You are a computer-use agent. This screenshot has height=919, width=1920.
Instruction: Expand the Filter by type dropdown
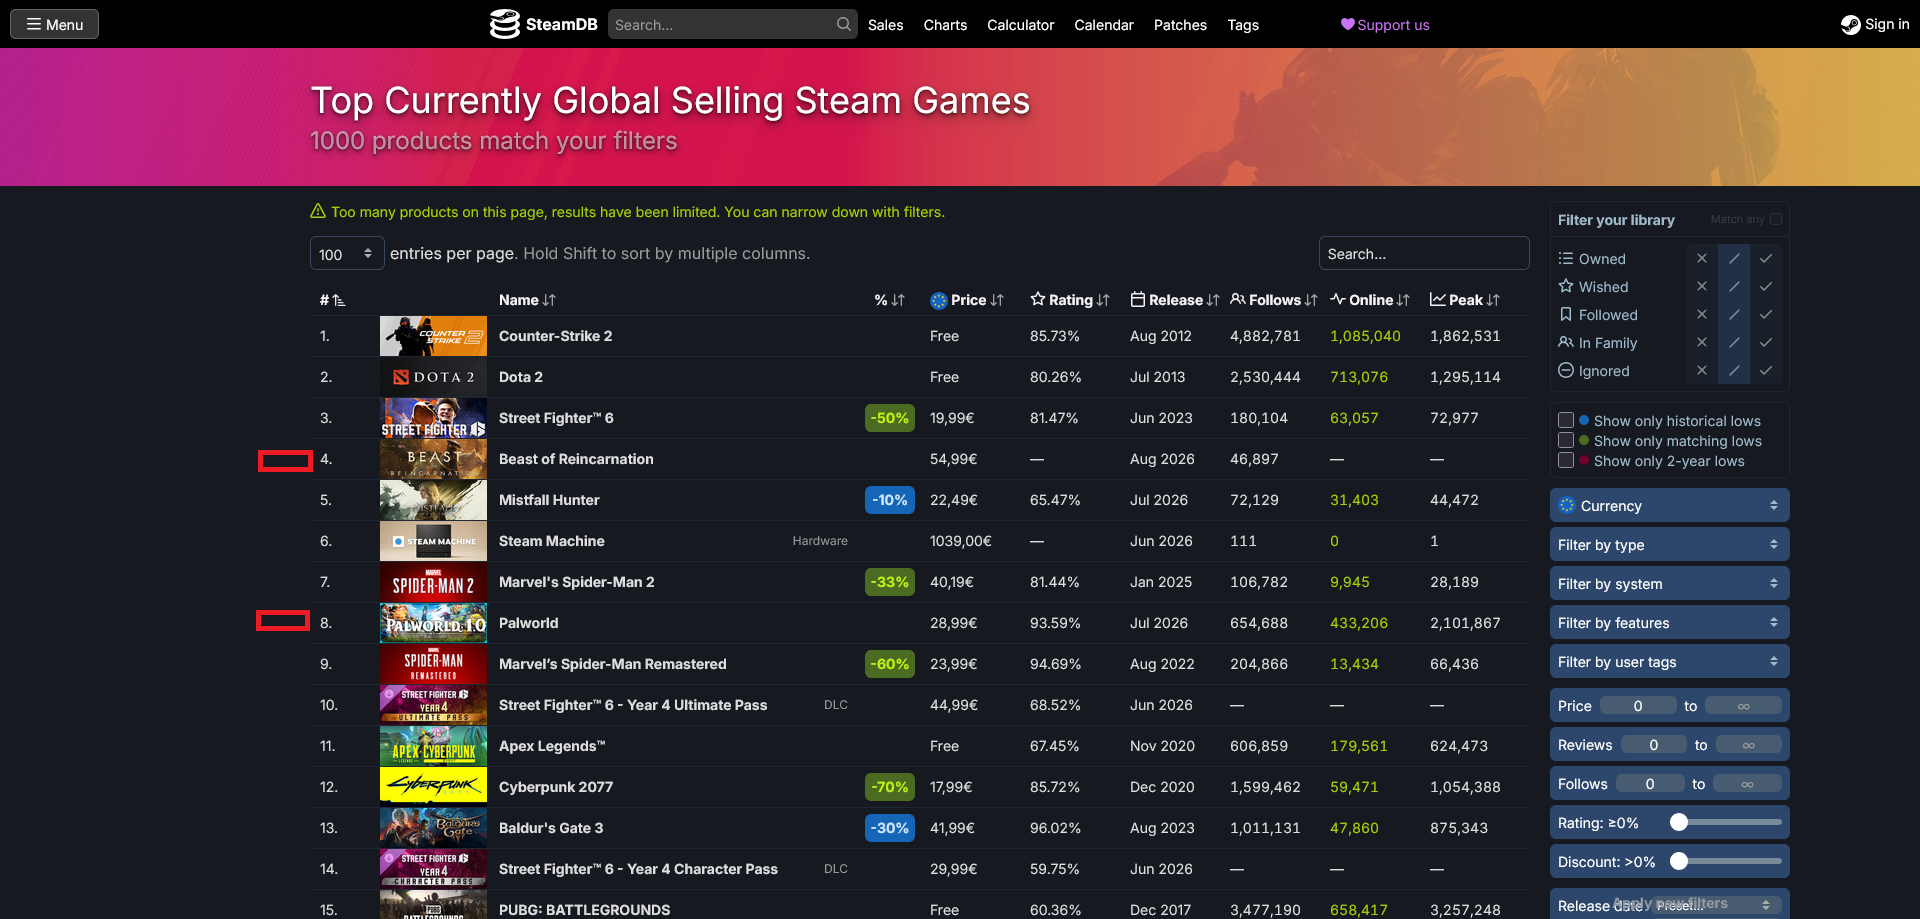[x=1669, y=544]
